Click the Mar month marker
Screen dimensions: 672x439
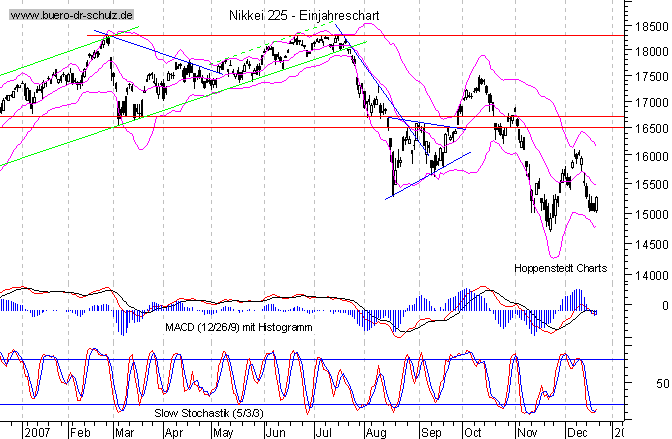point(124,433)
